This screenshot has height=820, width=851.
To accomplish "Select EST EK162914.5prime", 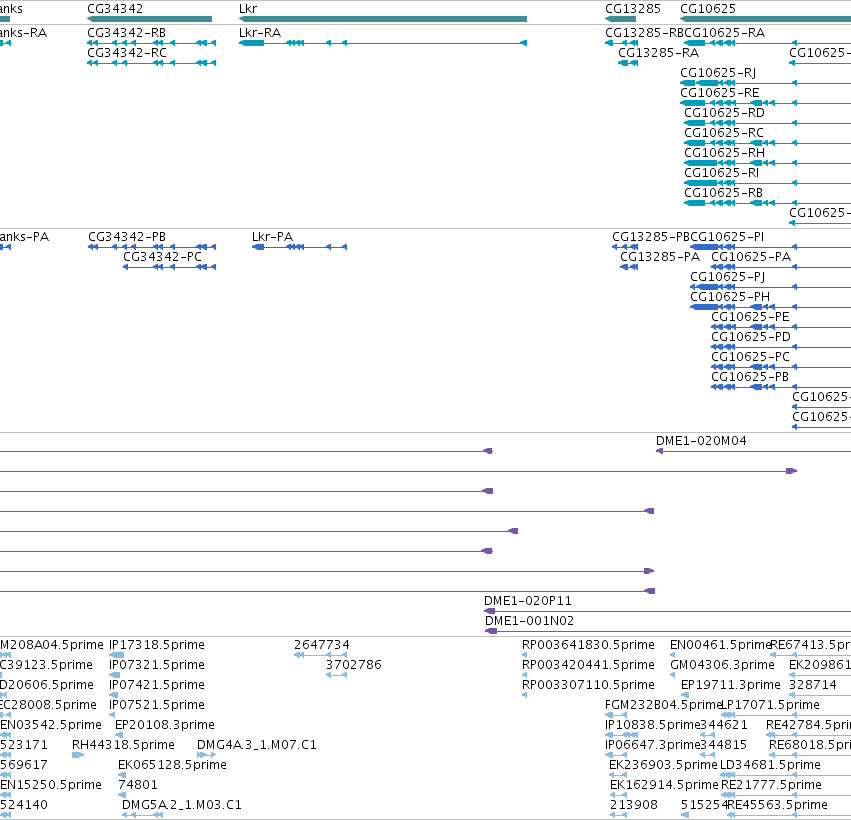I will point(664,786).
